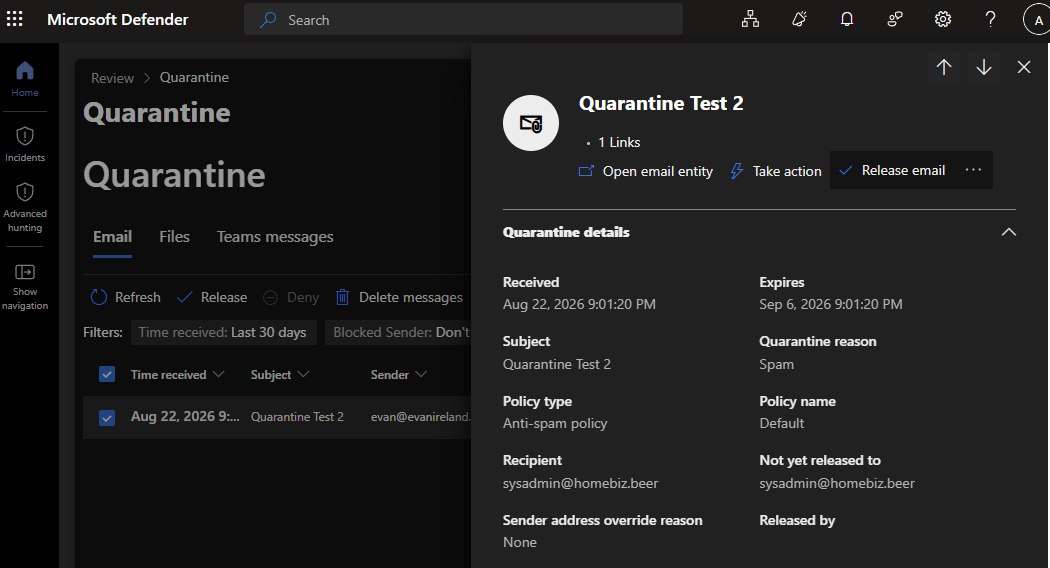The image size is (1050, 568).
Task: Click Open email entity
Action: point(646,171)
